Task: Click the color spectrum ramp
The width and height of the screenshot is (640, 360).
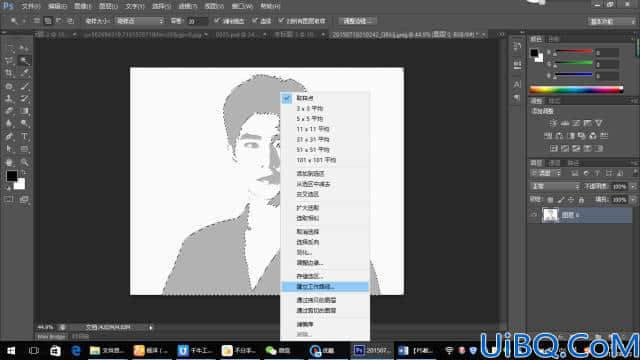Action: pos(576,90)
